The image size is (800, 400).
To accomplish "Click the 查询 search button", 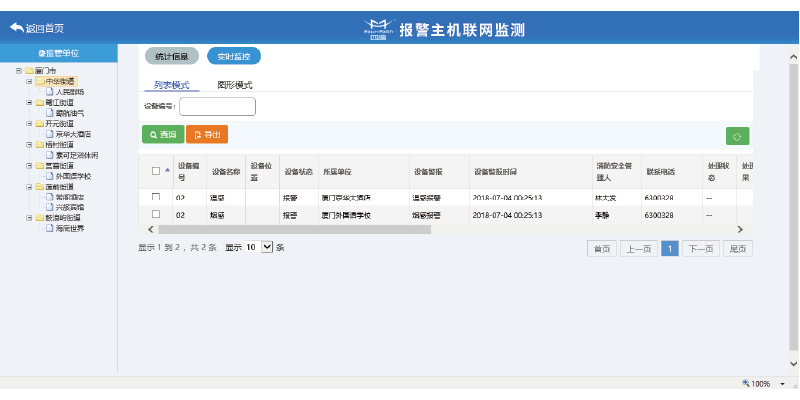I will (x=163, y=134).
